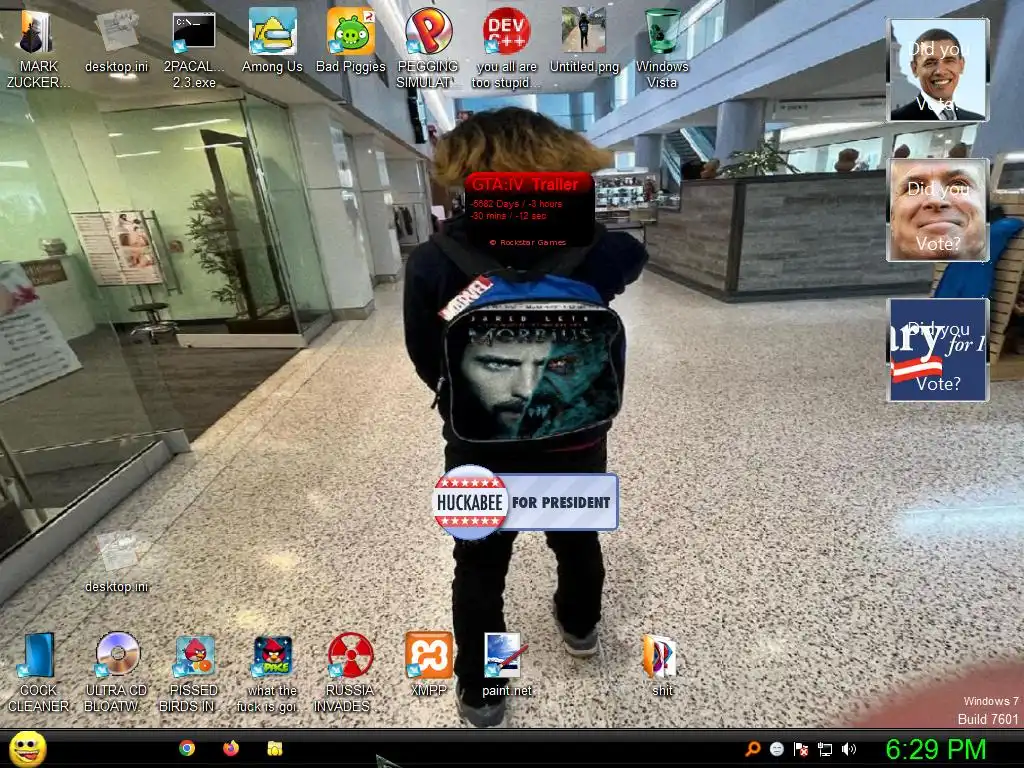Click the 6:29 PM taskbar clock

(x=935, y=749)
